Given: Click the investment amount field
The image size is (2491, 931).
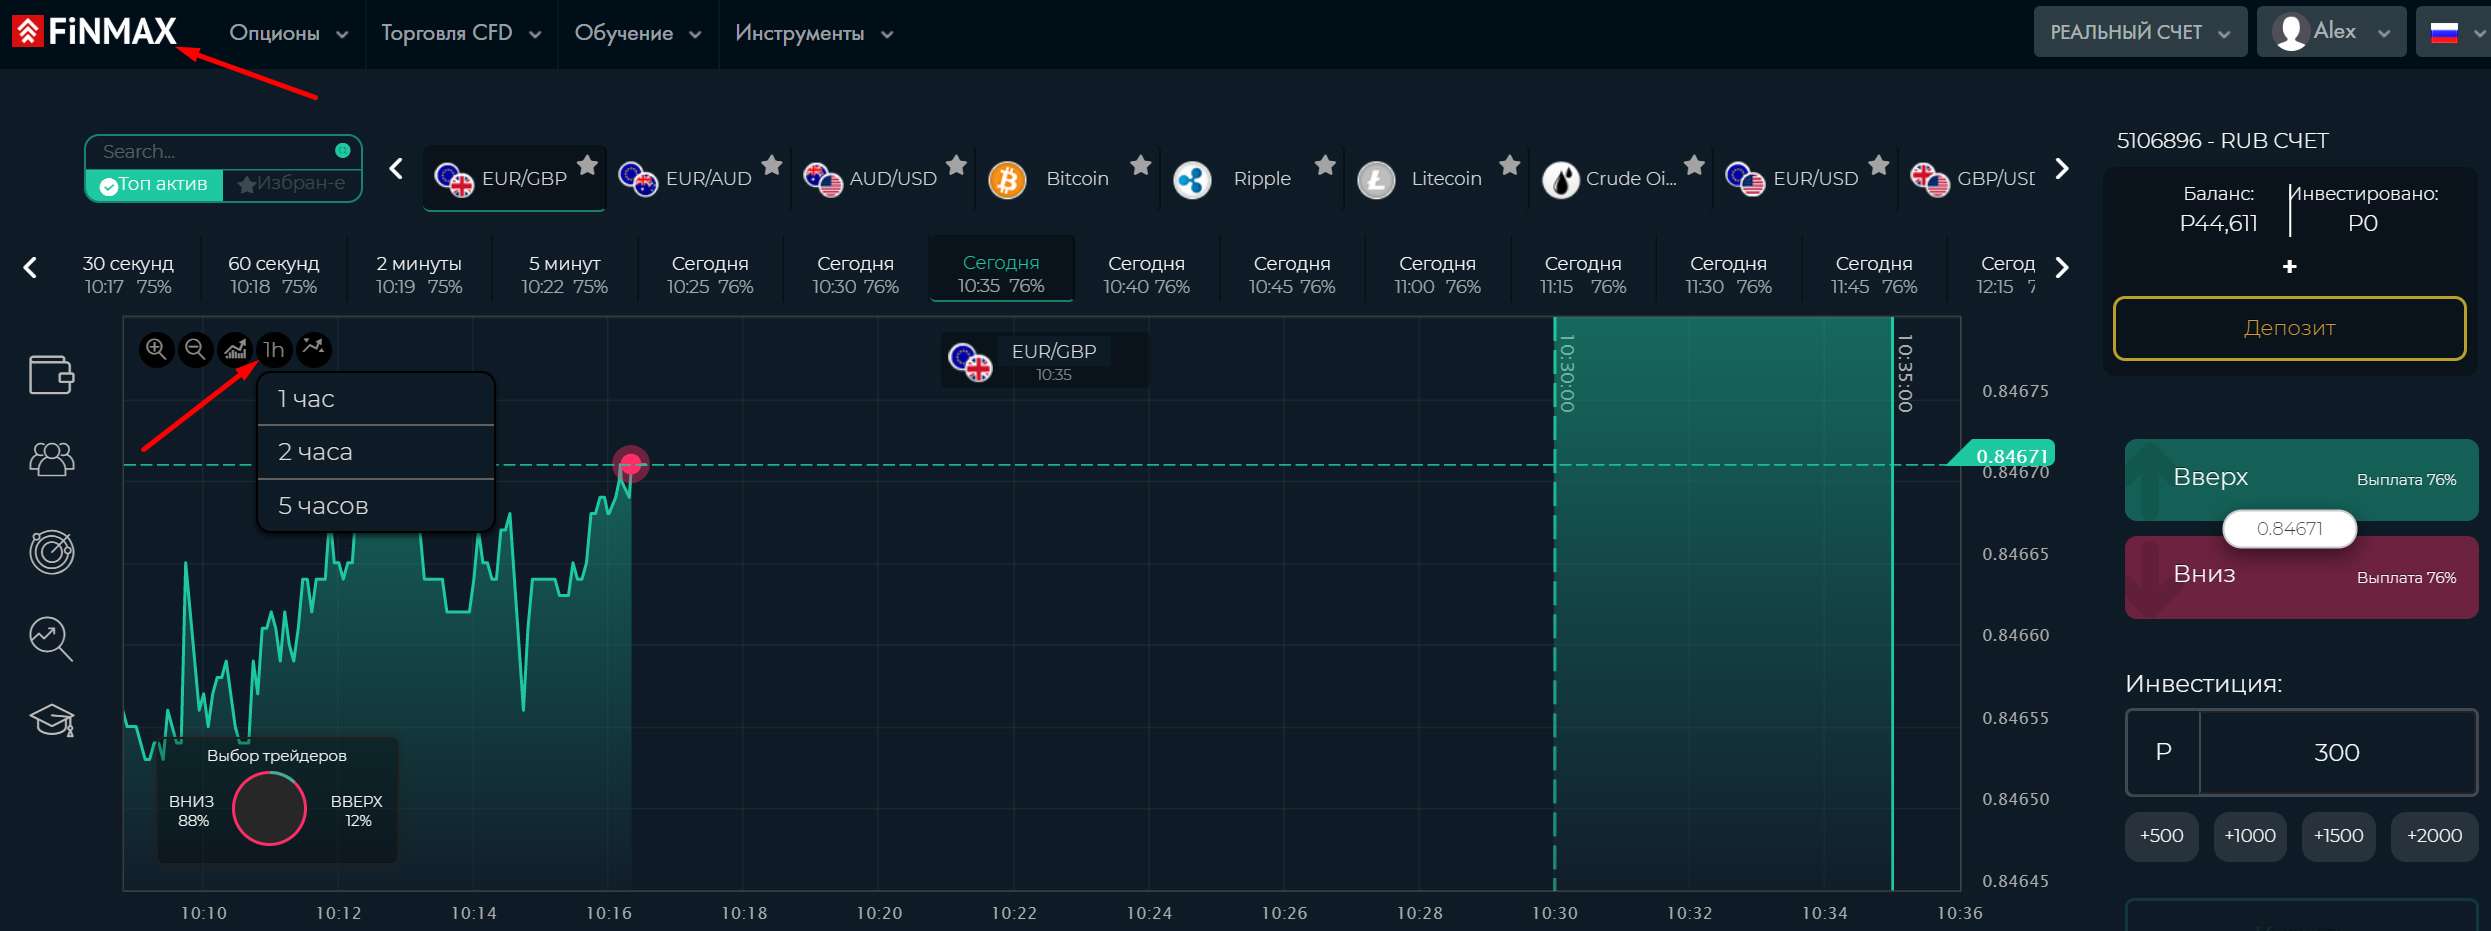Looking at the screenshot, I should coord(2337,752).
